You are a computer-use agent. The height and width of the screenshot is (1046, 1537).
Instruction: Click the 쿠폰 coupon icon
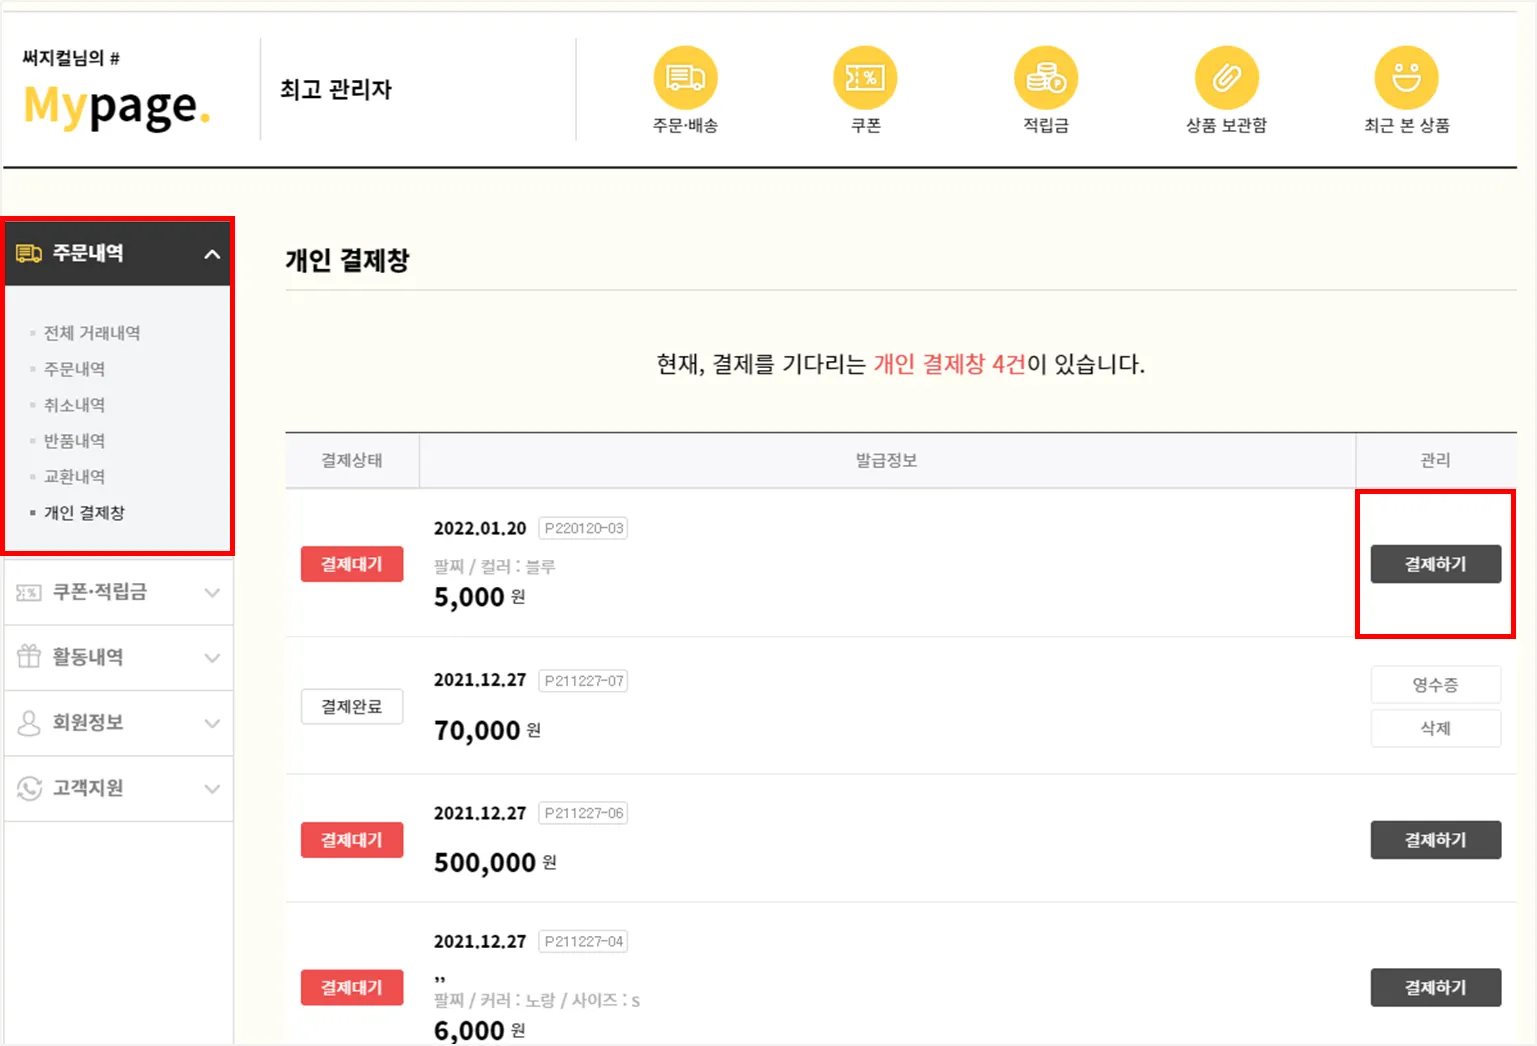click(865, 78)
